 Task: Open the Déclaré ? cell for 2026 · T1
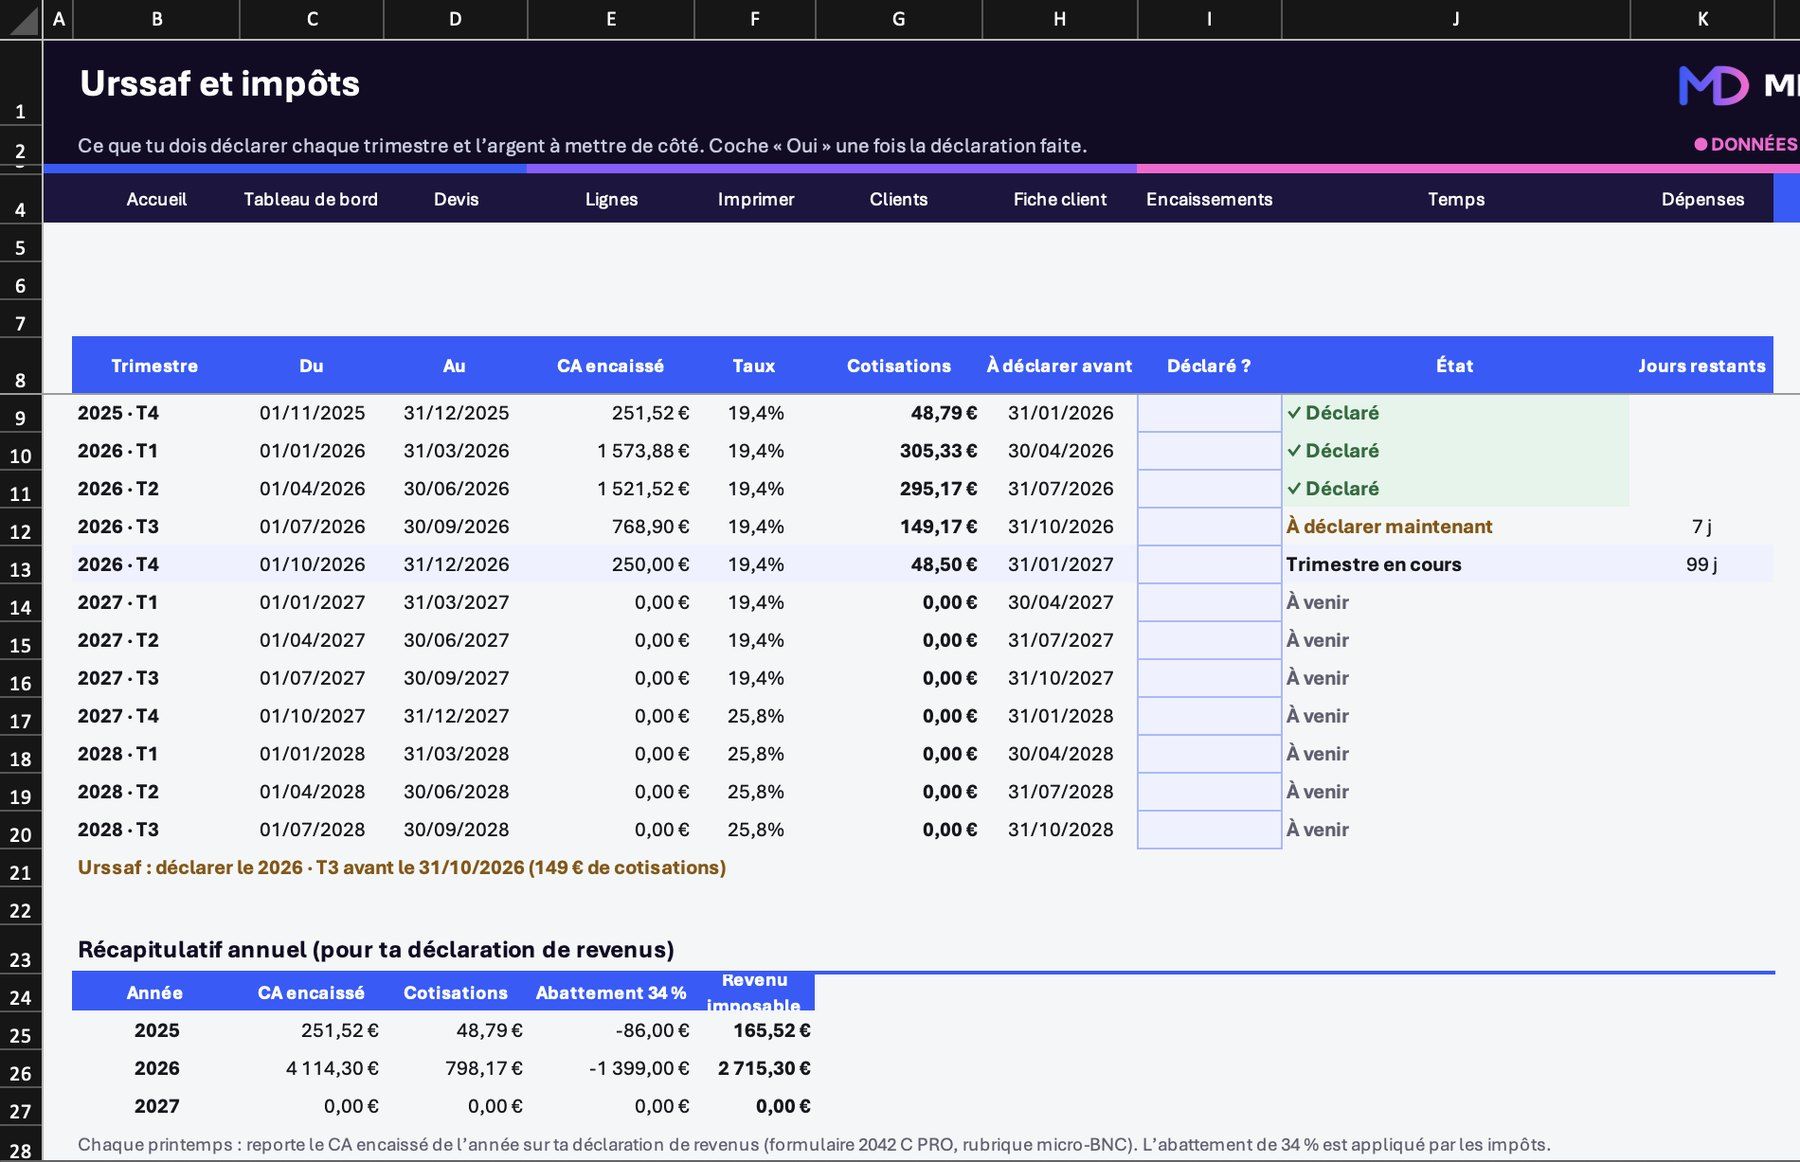click(1209, 451)
